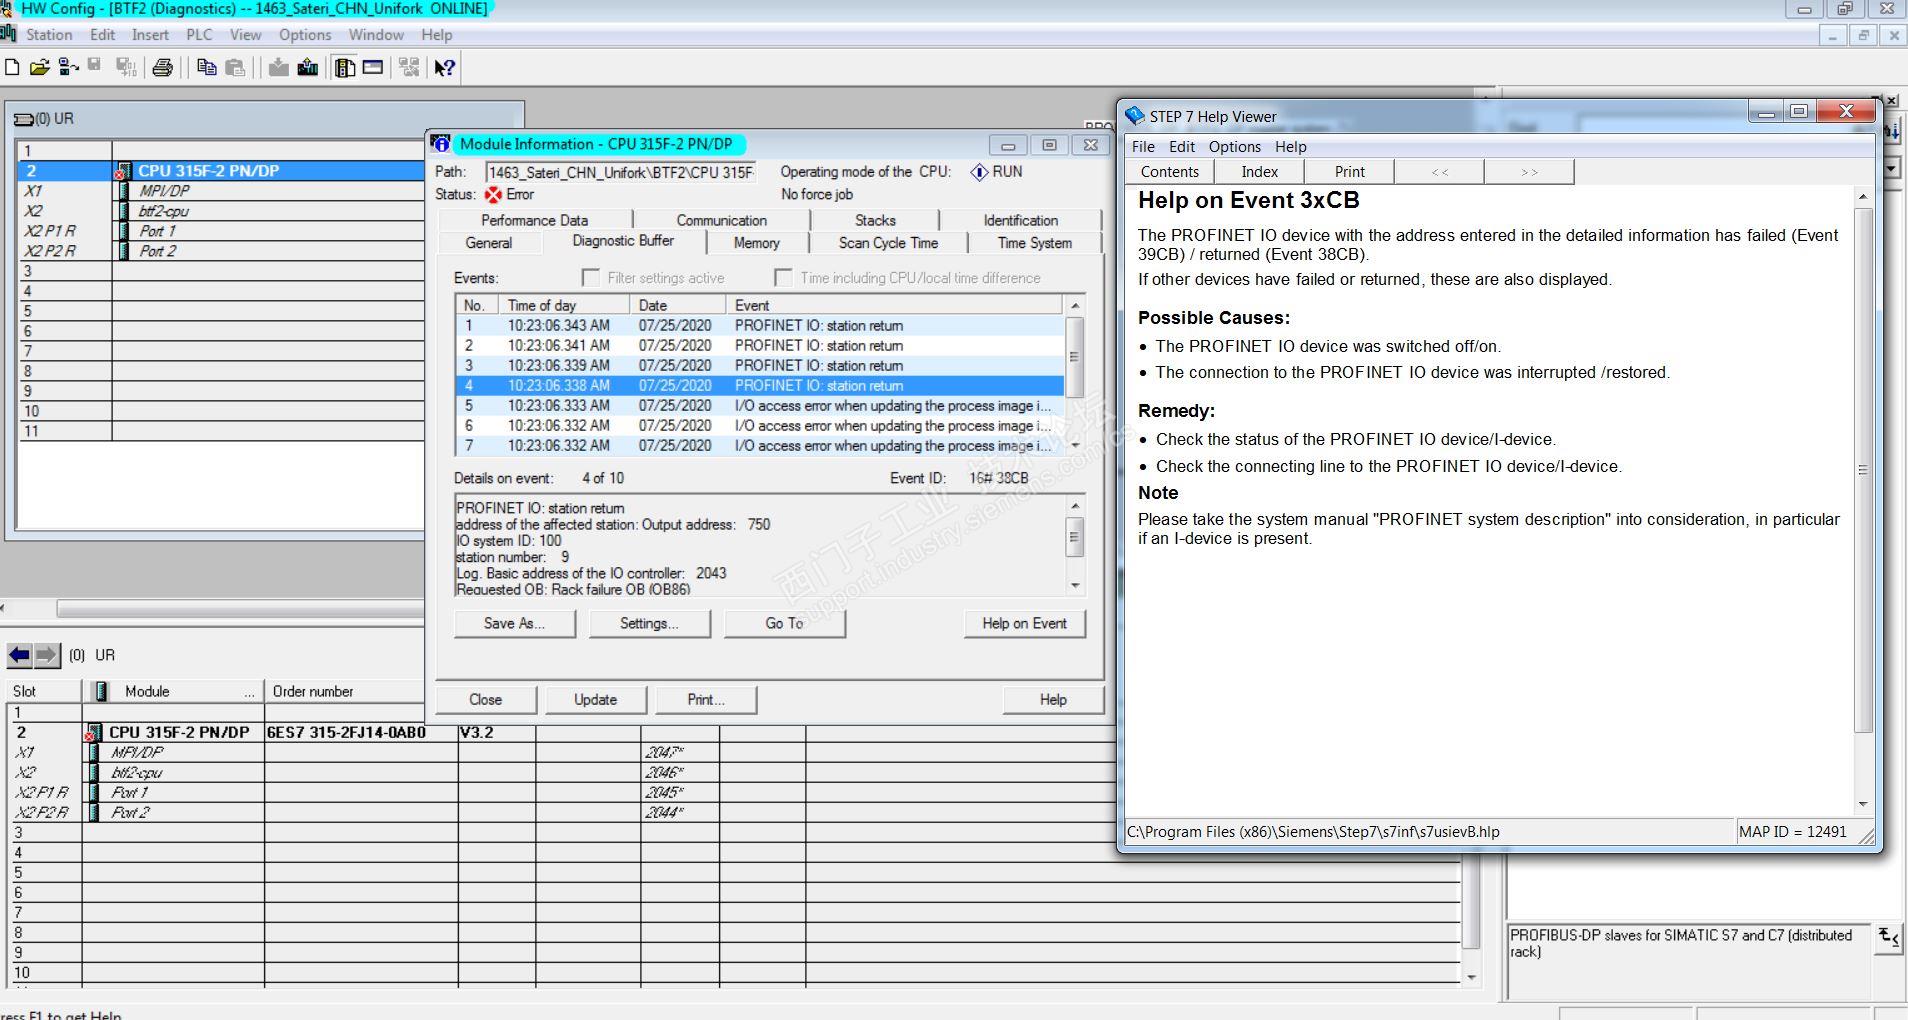
Task: Click the HW Config application icon in title bar
Action: (x=7, y=9)
